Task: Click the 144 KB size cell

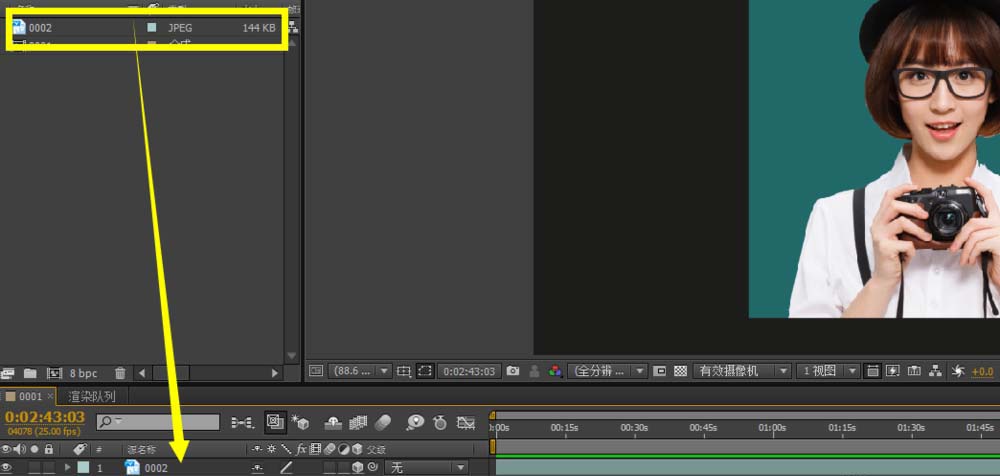Action: tap(259, 27)
